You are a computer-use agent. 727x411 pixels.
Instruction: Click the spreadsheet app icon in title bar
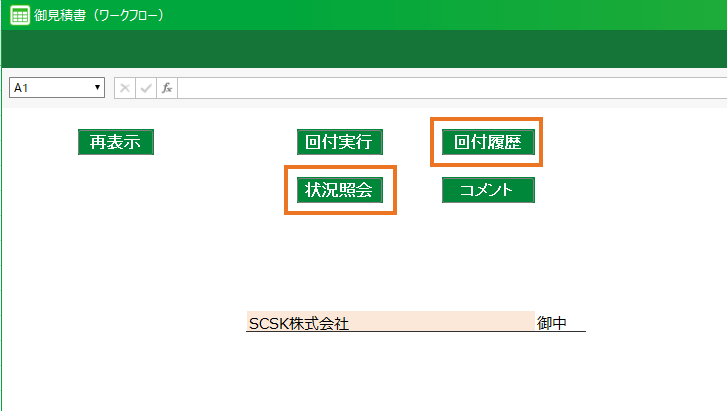pyautogui.click(x=19, y=15)
